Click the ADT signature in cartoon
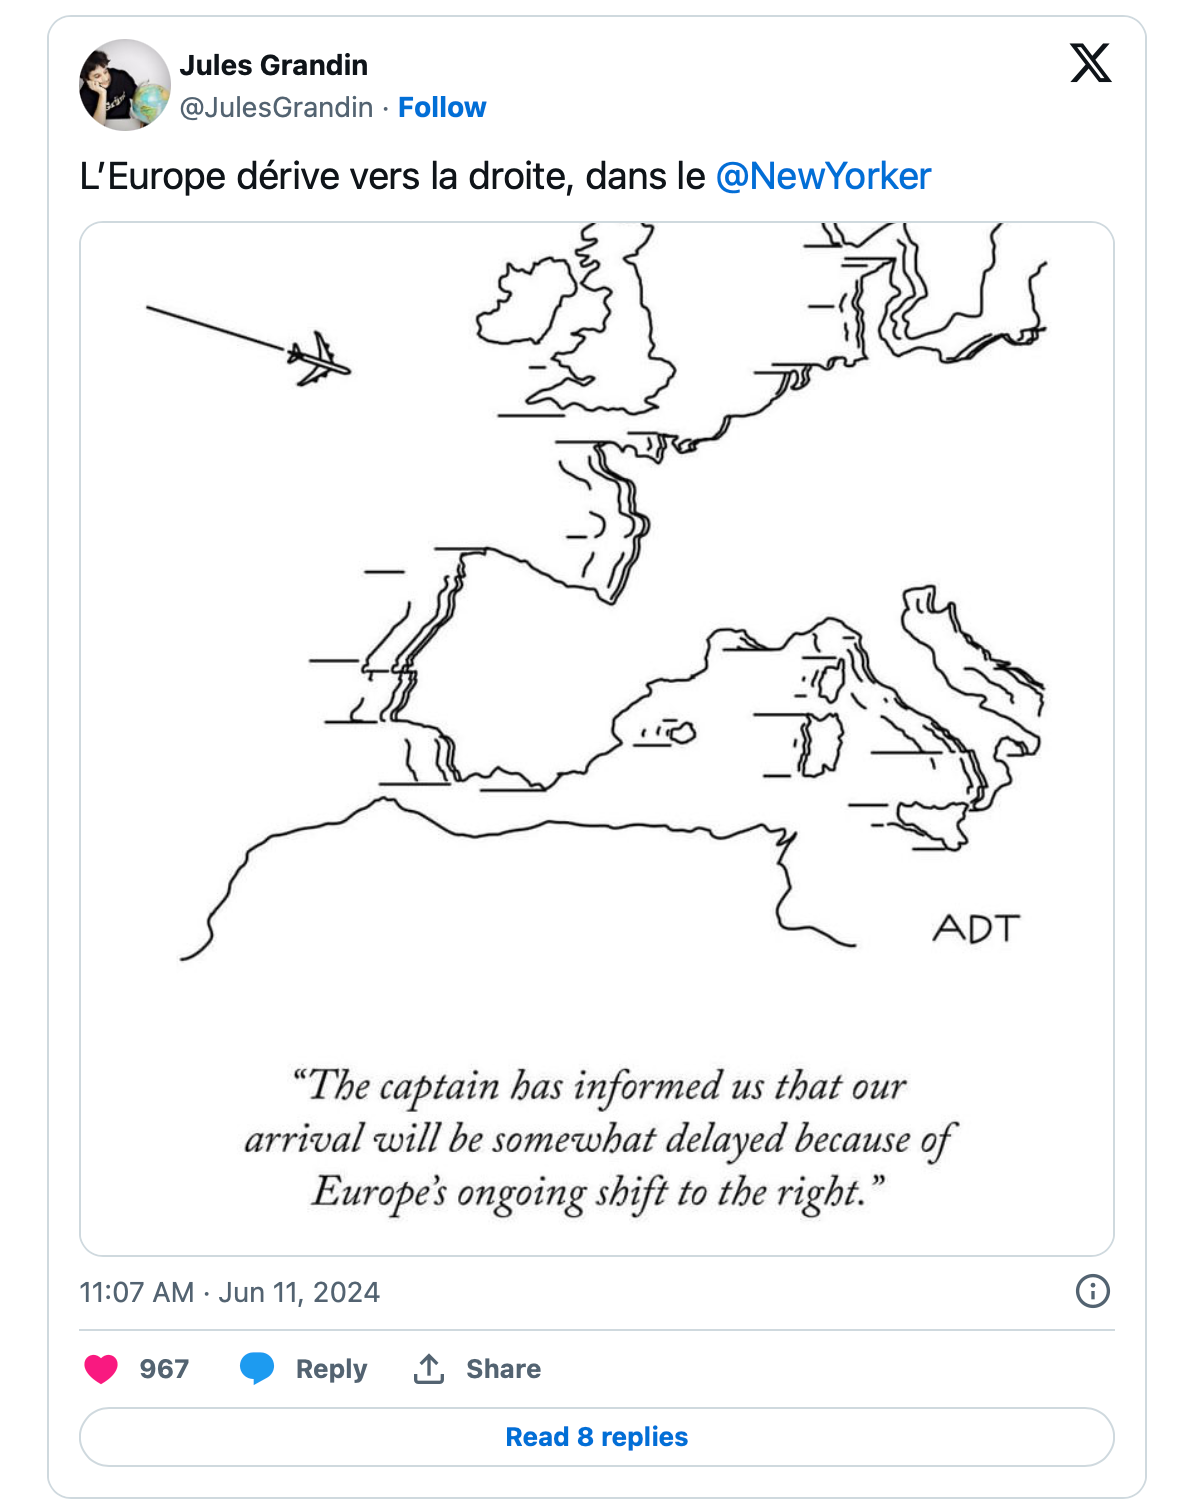Viewport: 1196px width, 1511px height. [976, 929]
